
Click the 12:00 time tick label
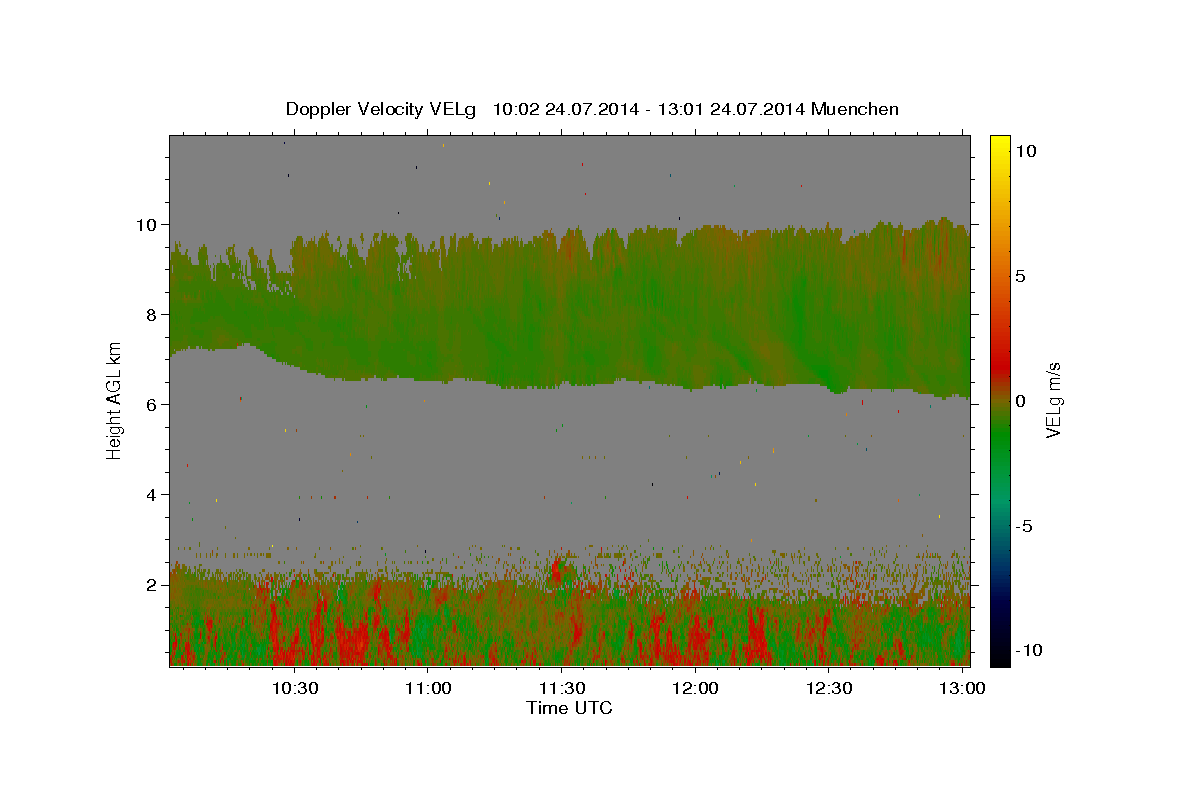695,689
